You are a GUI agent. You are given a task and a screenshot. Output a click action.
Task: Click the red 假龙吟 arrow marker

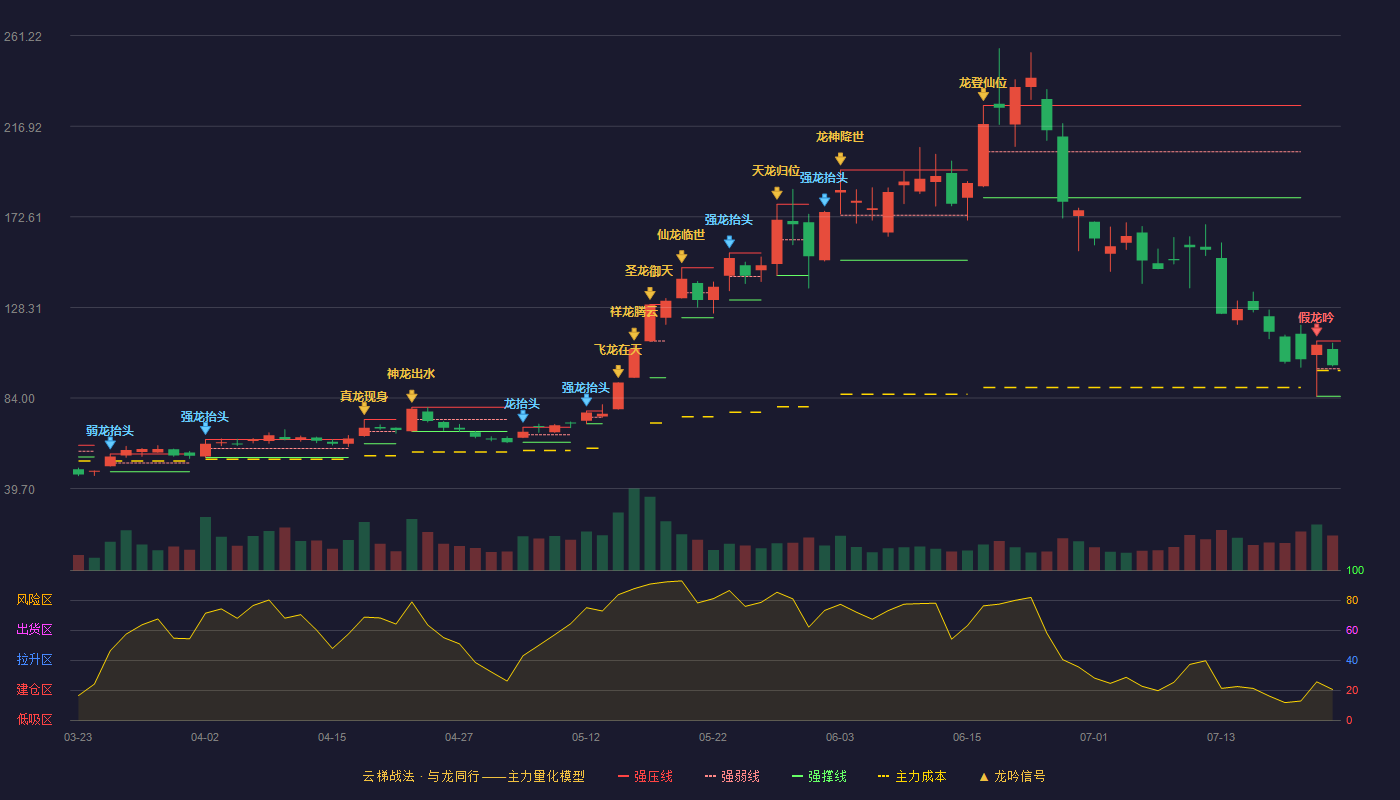point(1316,330)
